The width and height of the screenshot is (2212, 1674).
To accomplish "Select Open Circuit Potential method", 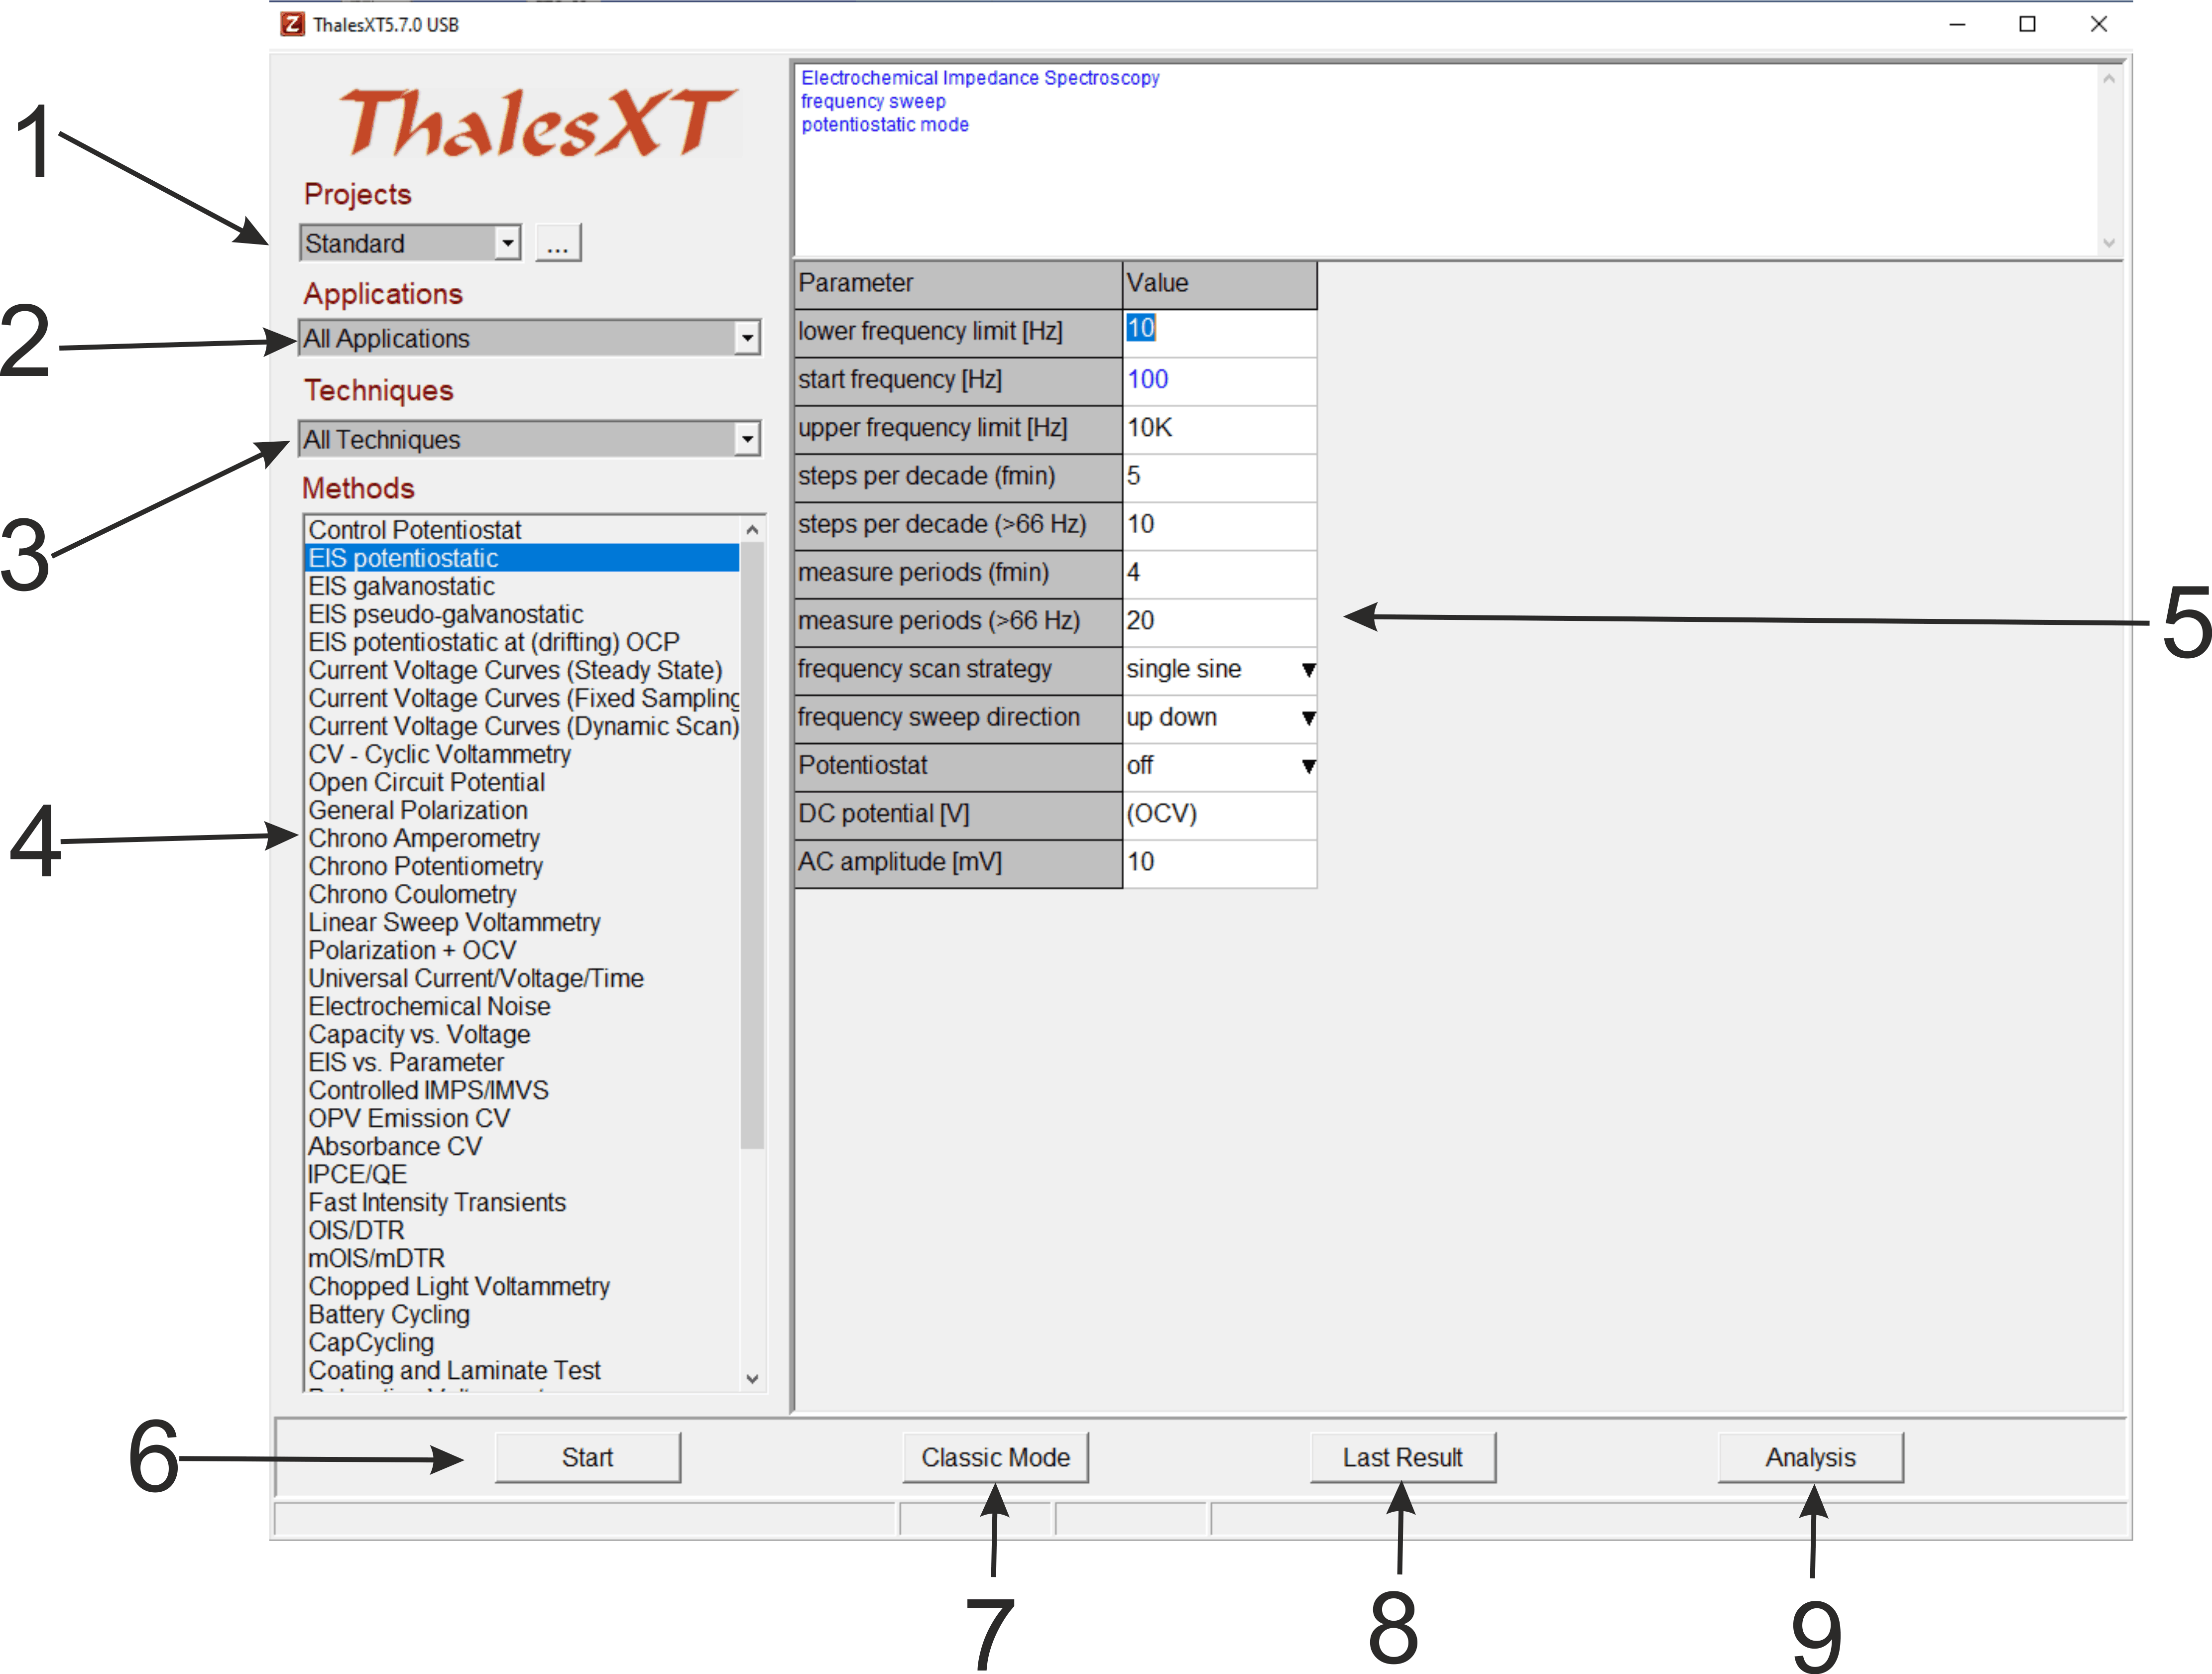I will click(x=522, y=782).
